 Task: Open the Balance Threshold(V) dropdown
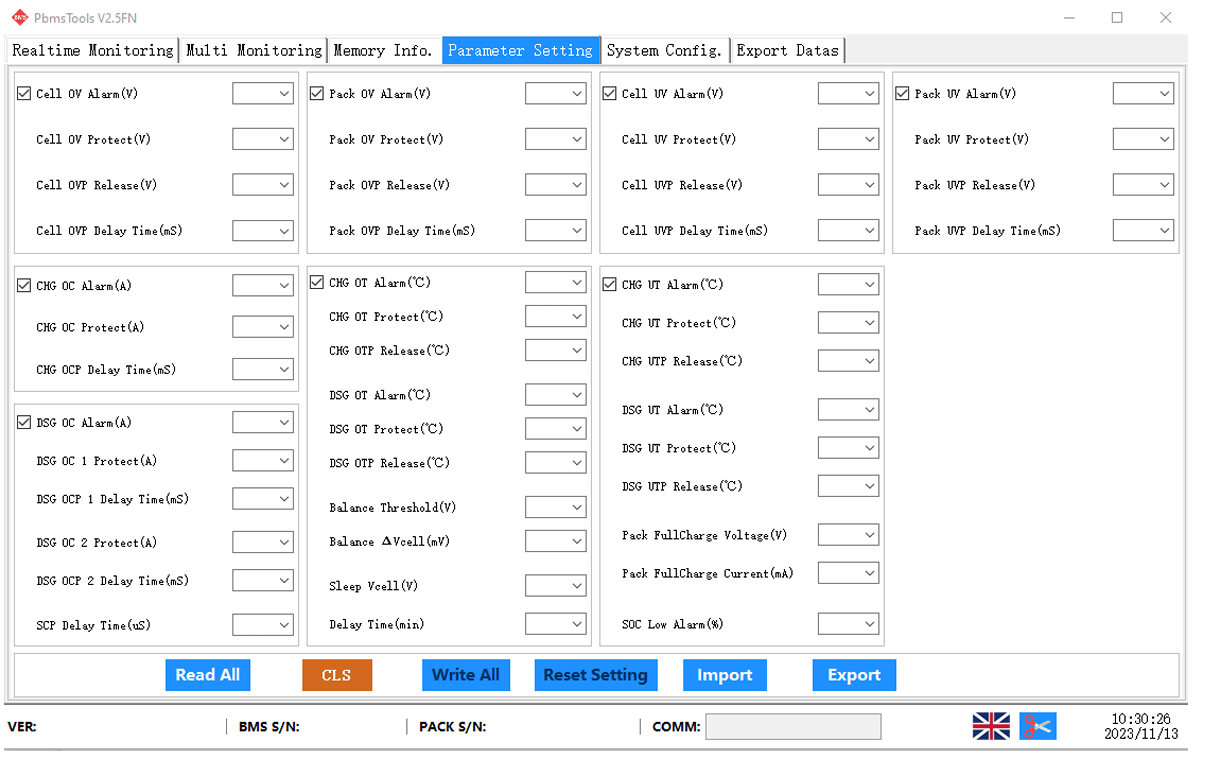point(556,507)
